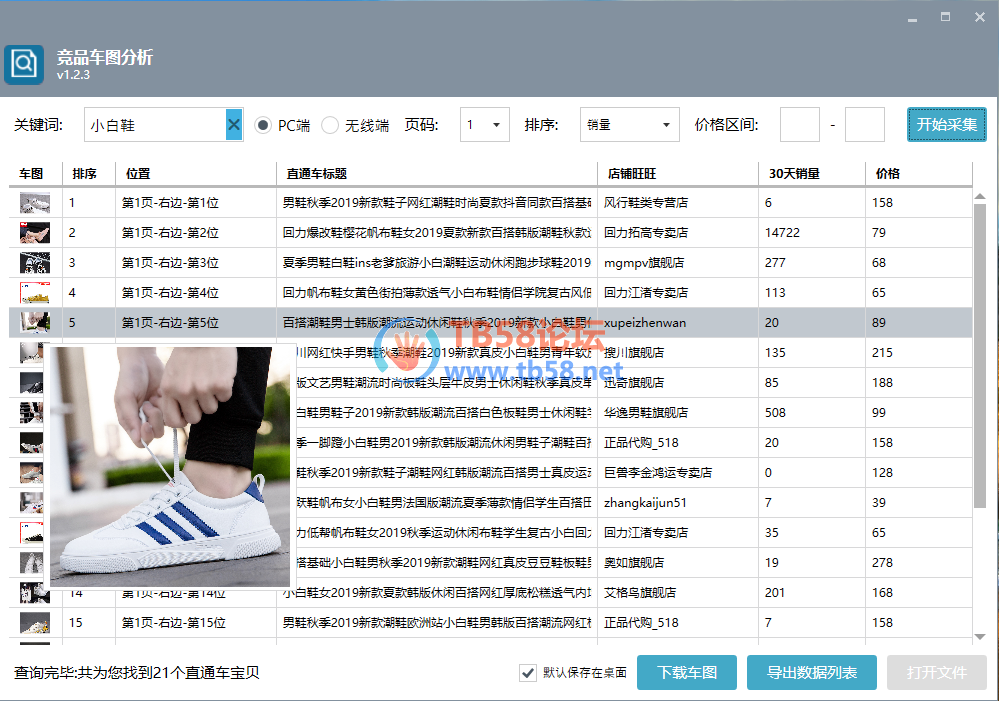
Task: Click the enlarged sneaker preview image
Action: click(171, 467)
